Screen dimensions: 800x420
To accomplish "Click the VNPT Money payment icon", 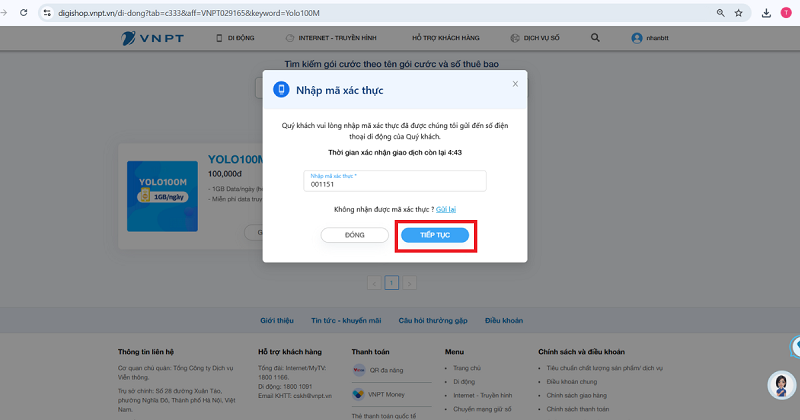I will (359, 394).
